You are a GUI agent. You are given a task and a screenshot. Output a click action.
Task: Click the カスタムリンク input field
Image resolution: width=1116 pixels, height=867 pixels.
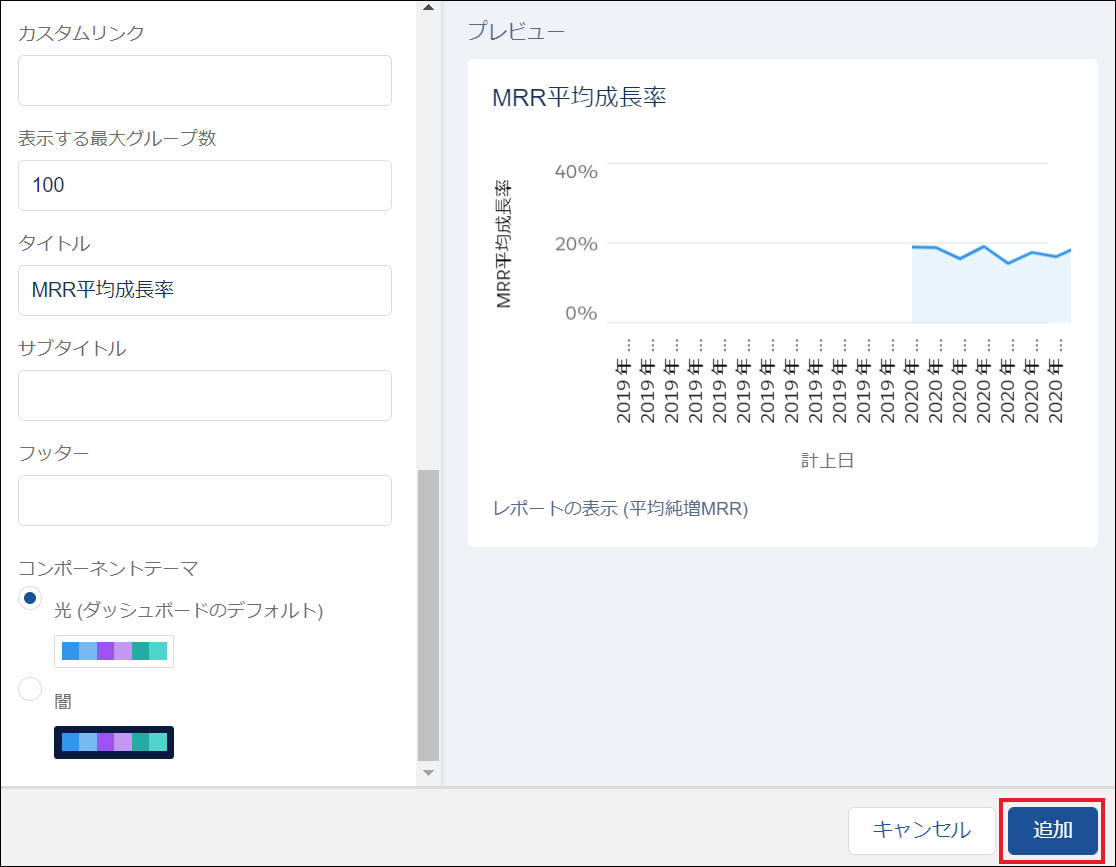pyautogui.click(x=204, y=80)
